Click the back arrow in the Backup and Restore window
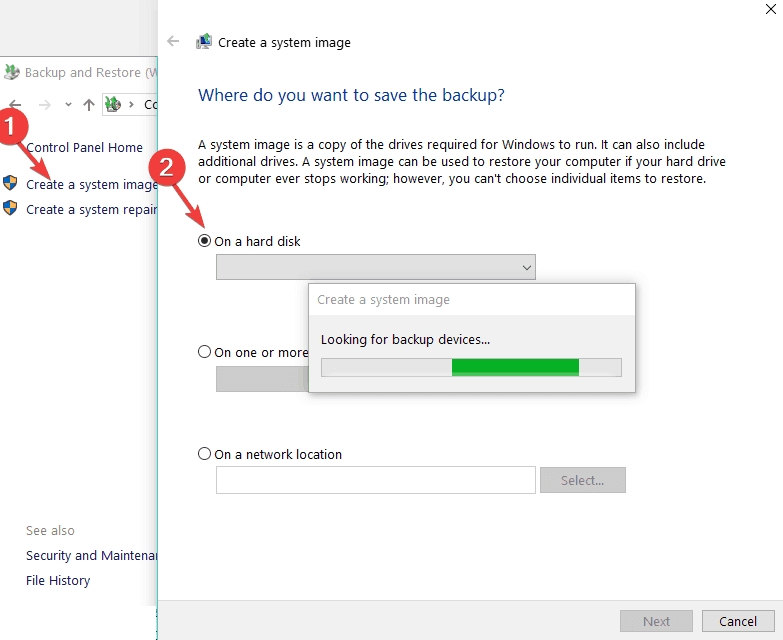 tap(14, 104)
